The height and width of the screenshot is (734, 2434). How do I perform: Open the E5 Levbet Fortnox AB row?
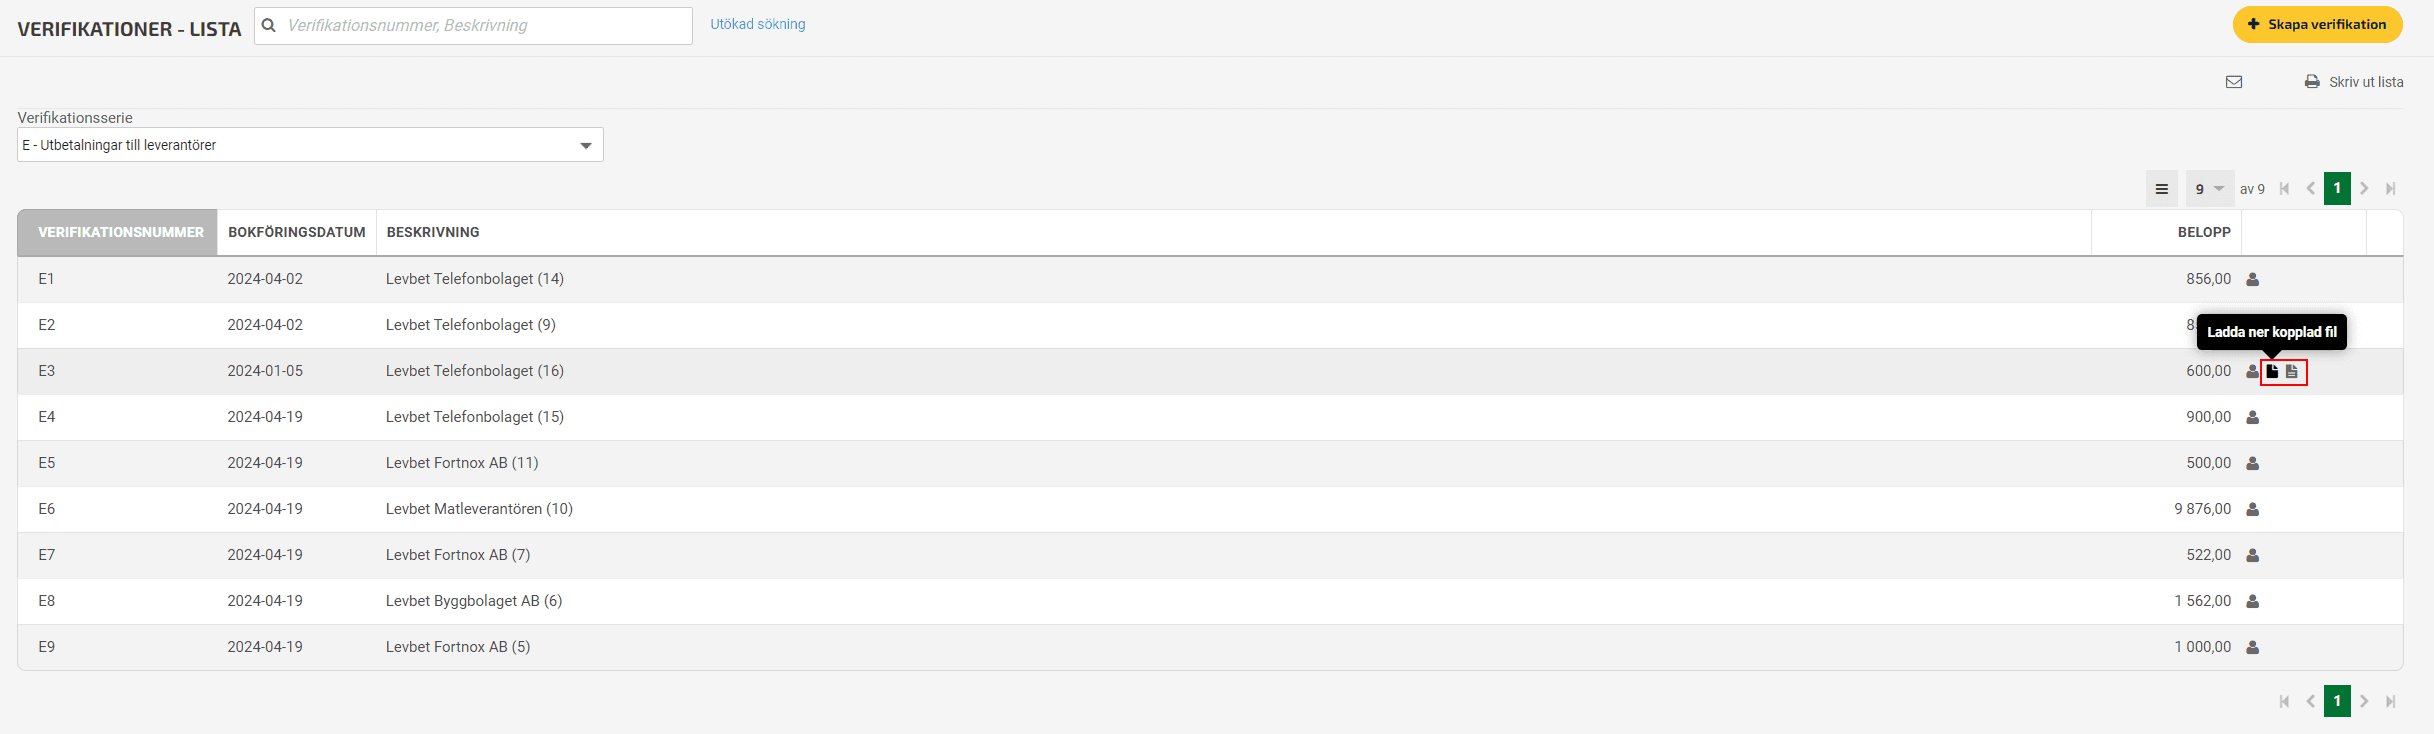point(1210,463)
